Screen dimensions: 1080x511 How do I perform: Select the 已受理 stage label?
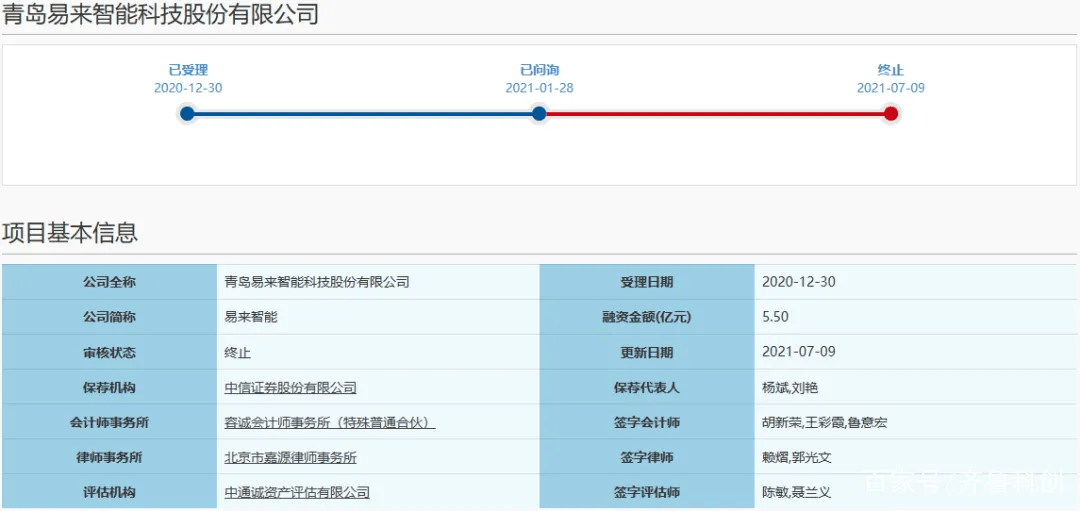pos(188,70)
